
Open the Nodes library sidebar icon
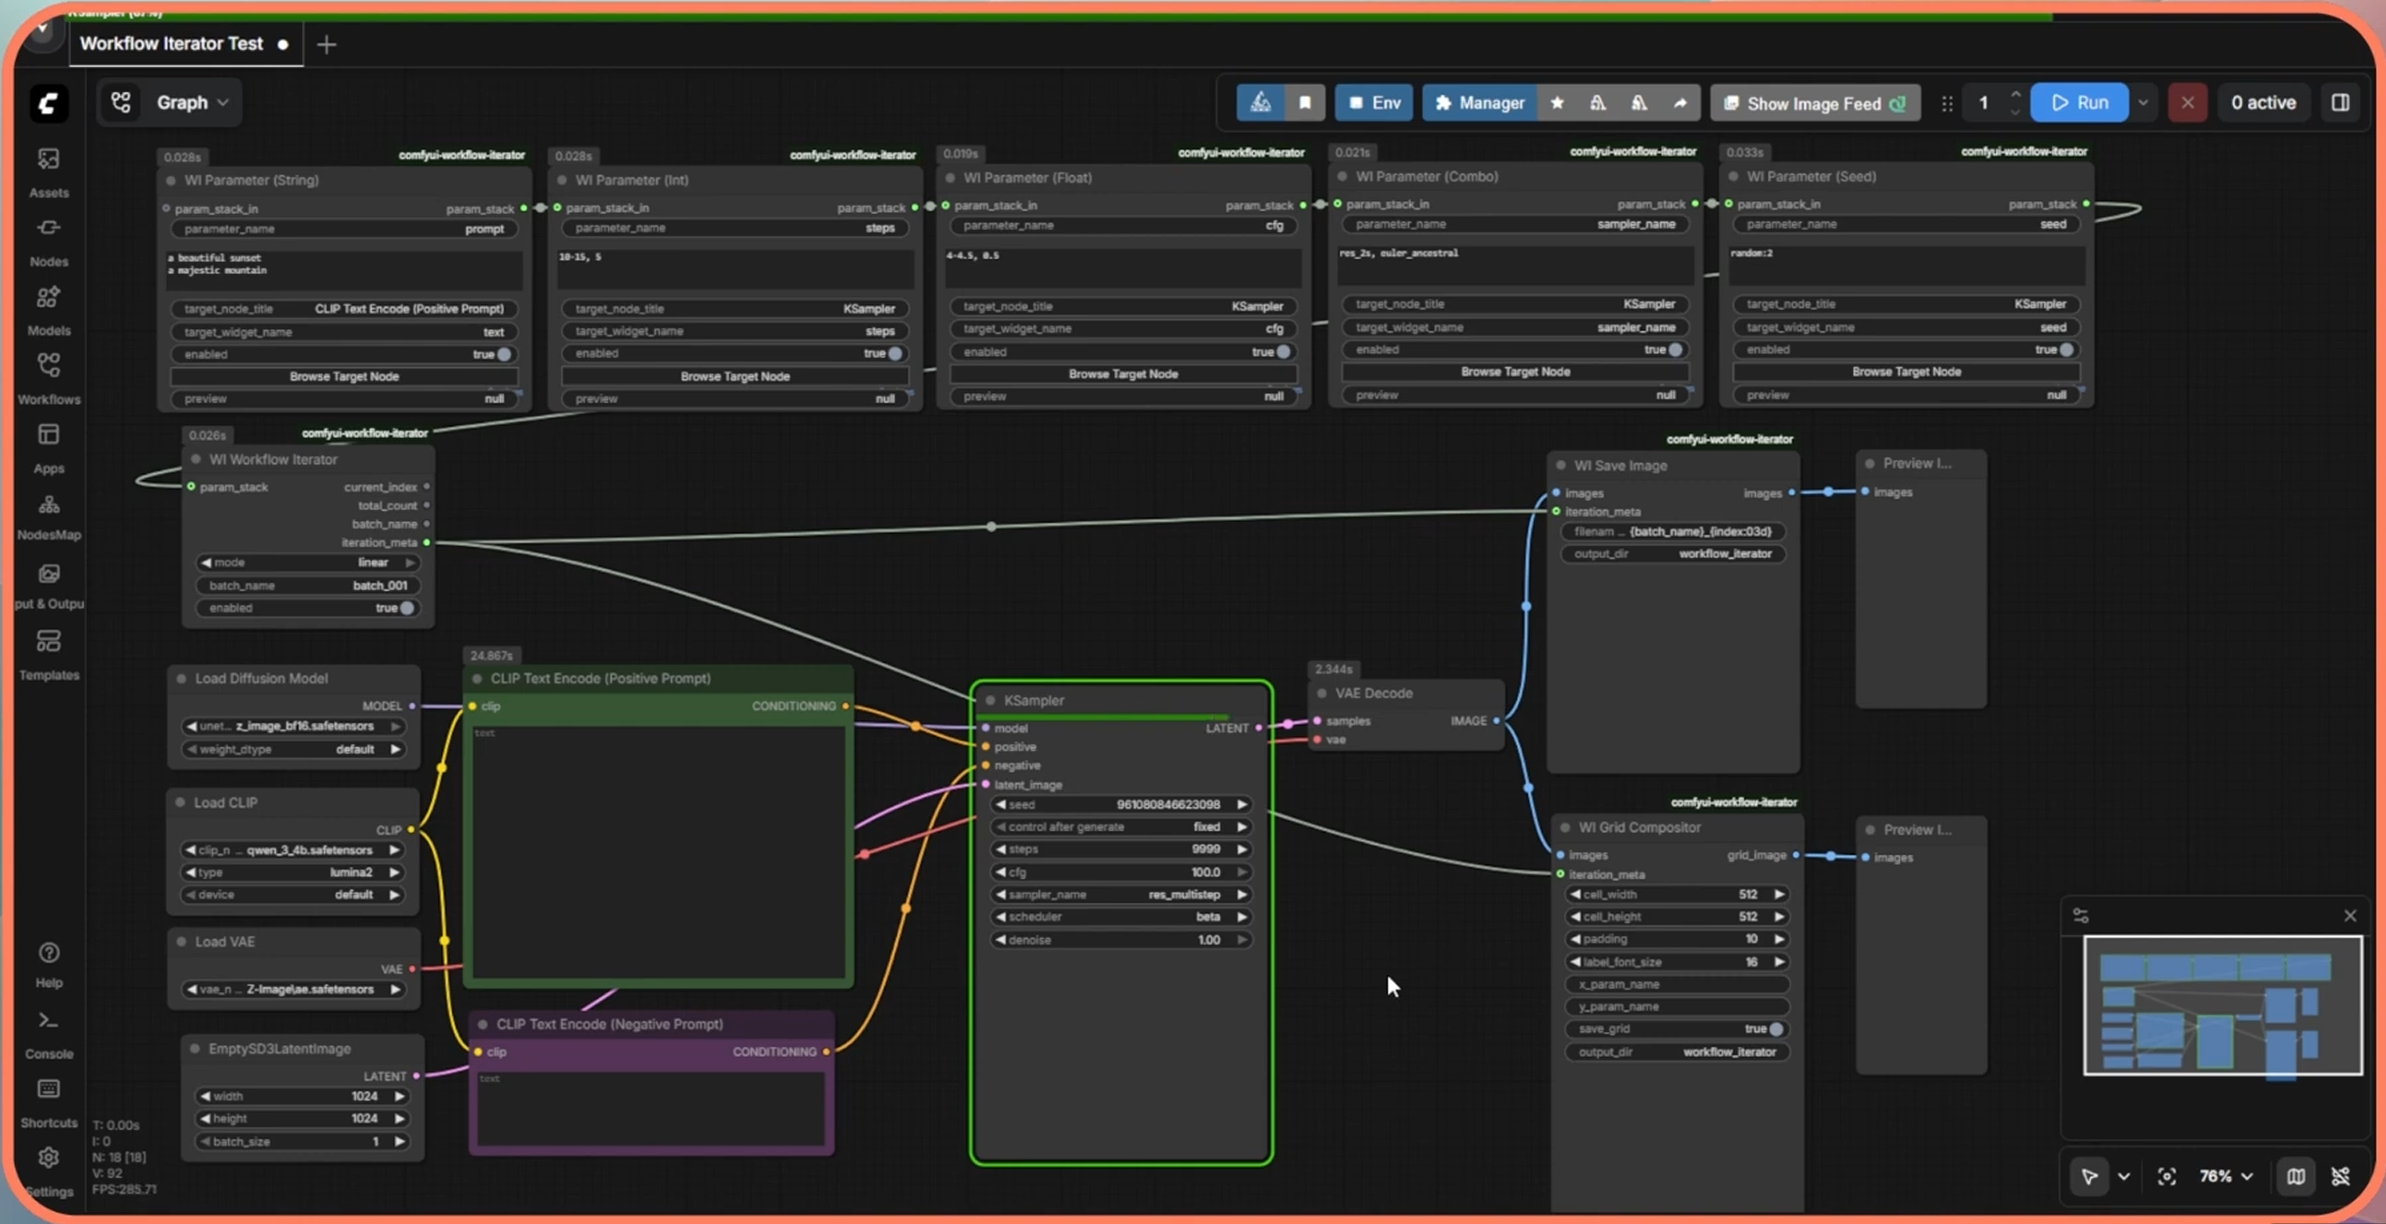(x=48, y=240)
